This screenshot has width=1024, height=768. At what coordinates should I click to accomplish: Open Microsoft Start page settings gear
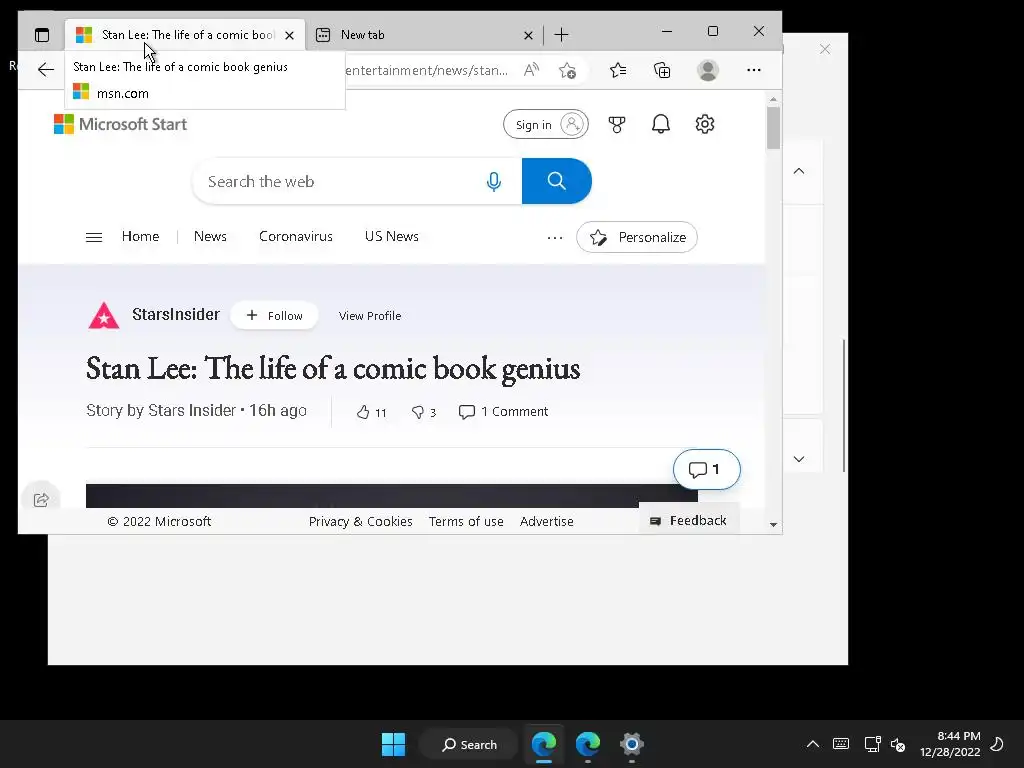[705, 124]
